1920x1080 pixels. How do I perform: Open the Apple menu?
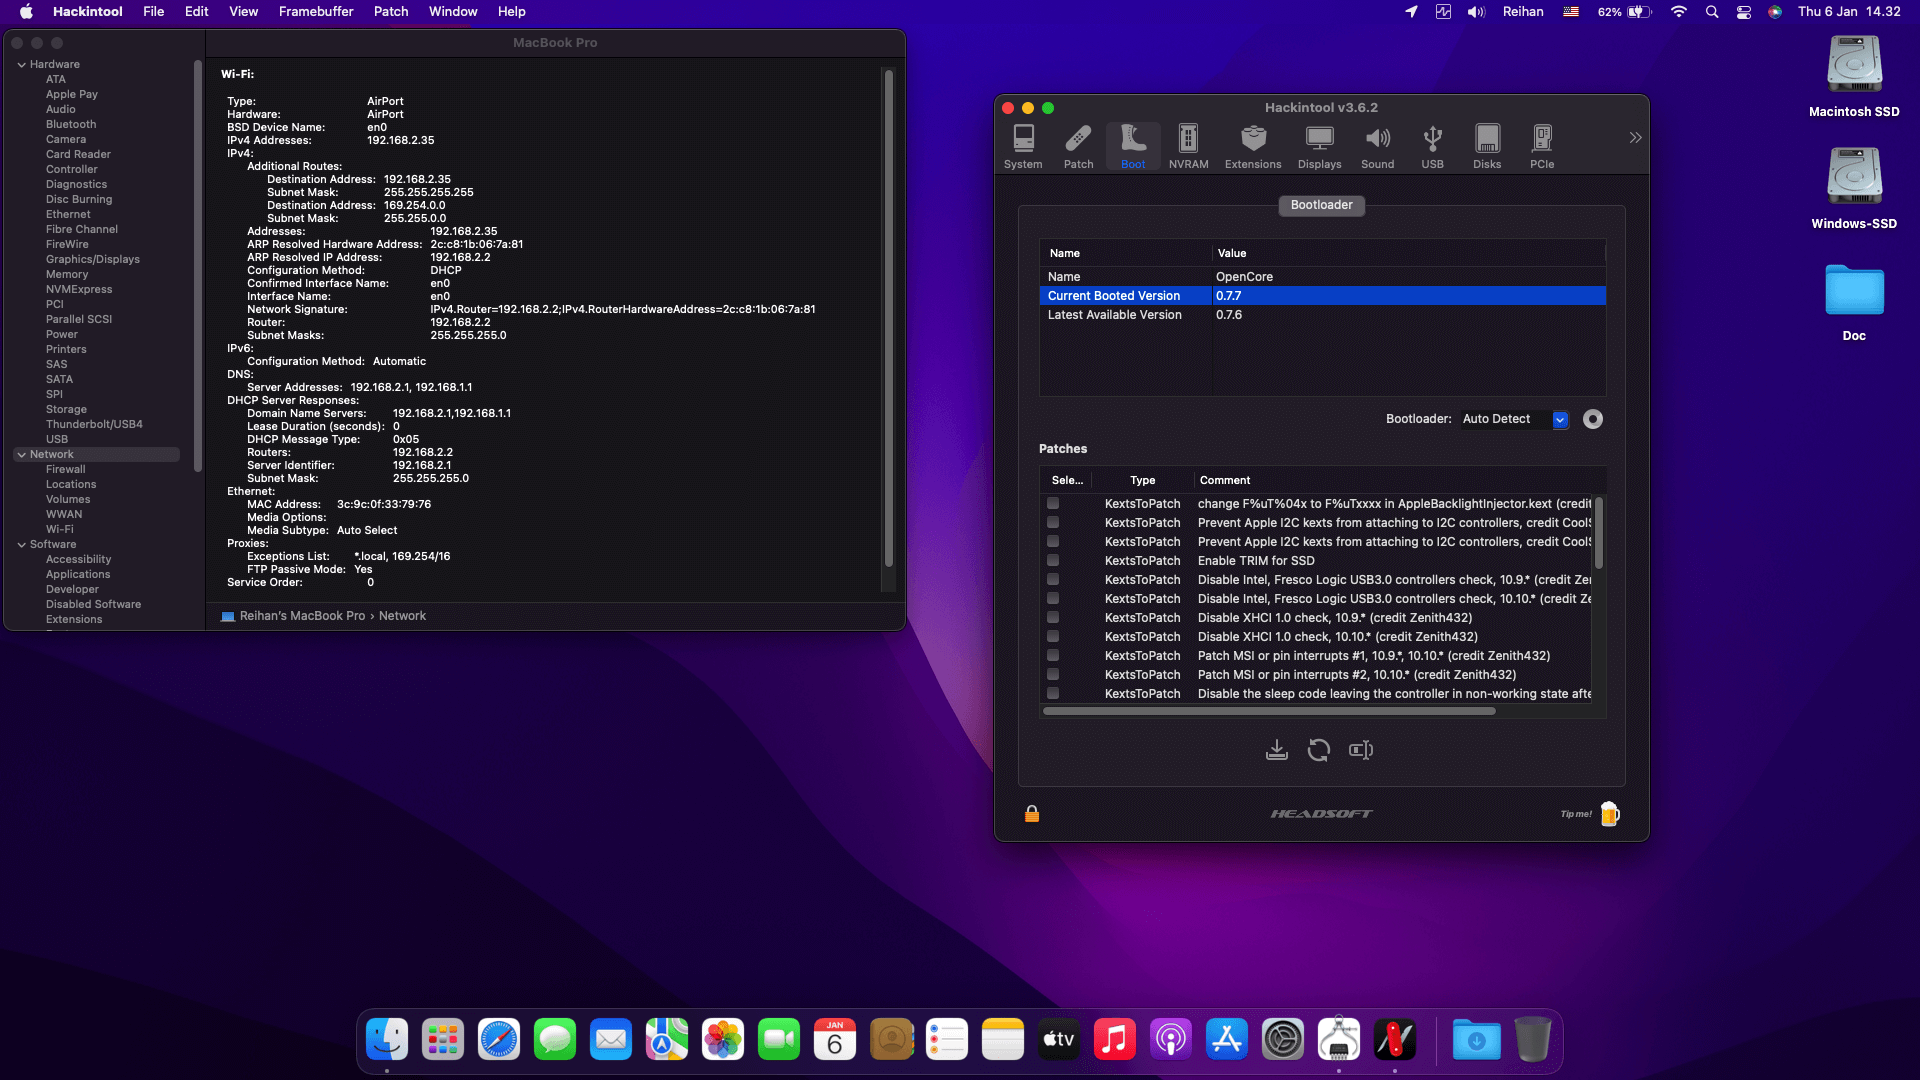click(27, 12)
